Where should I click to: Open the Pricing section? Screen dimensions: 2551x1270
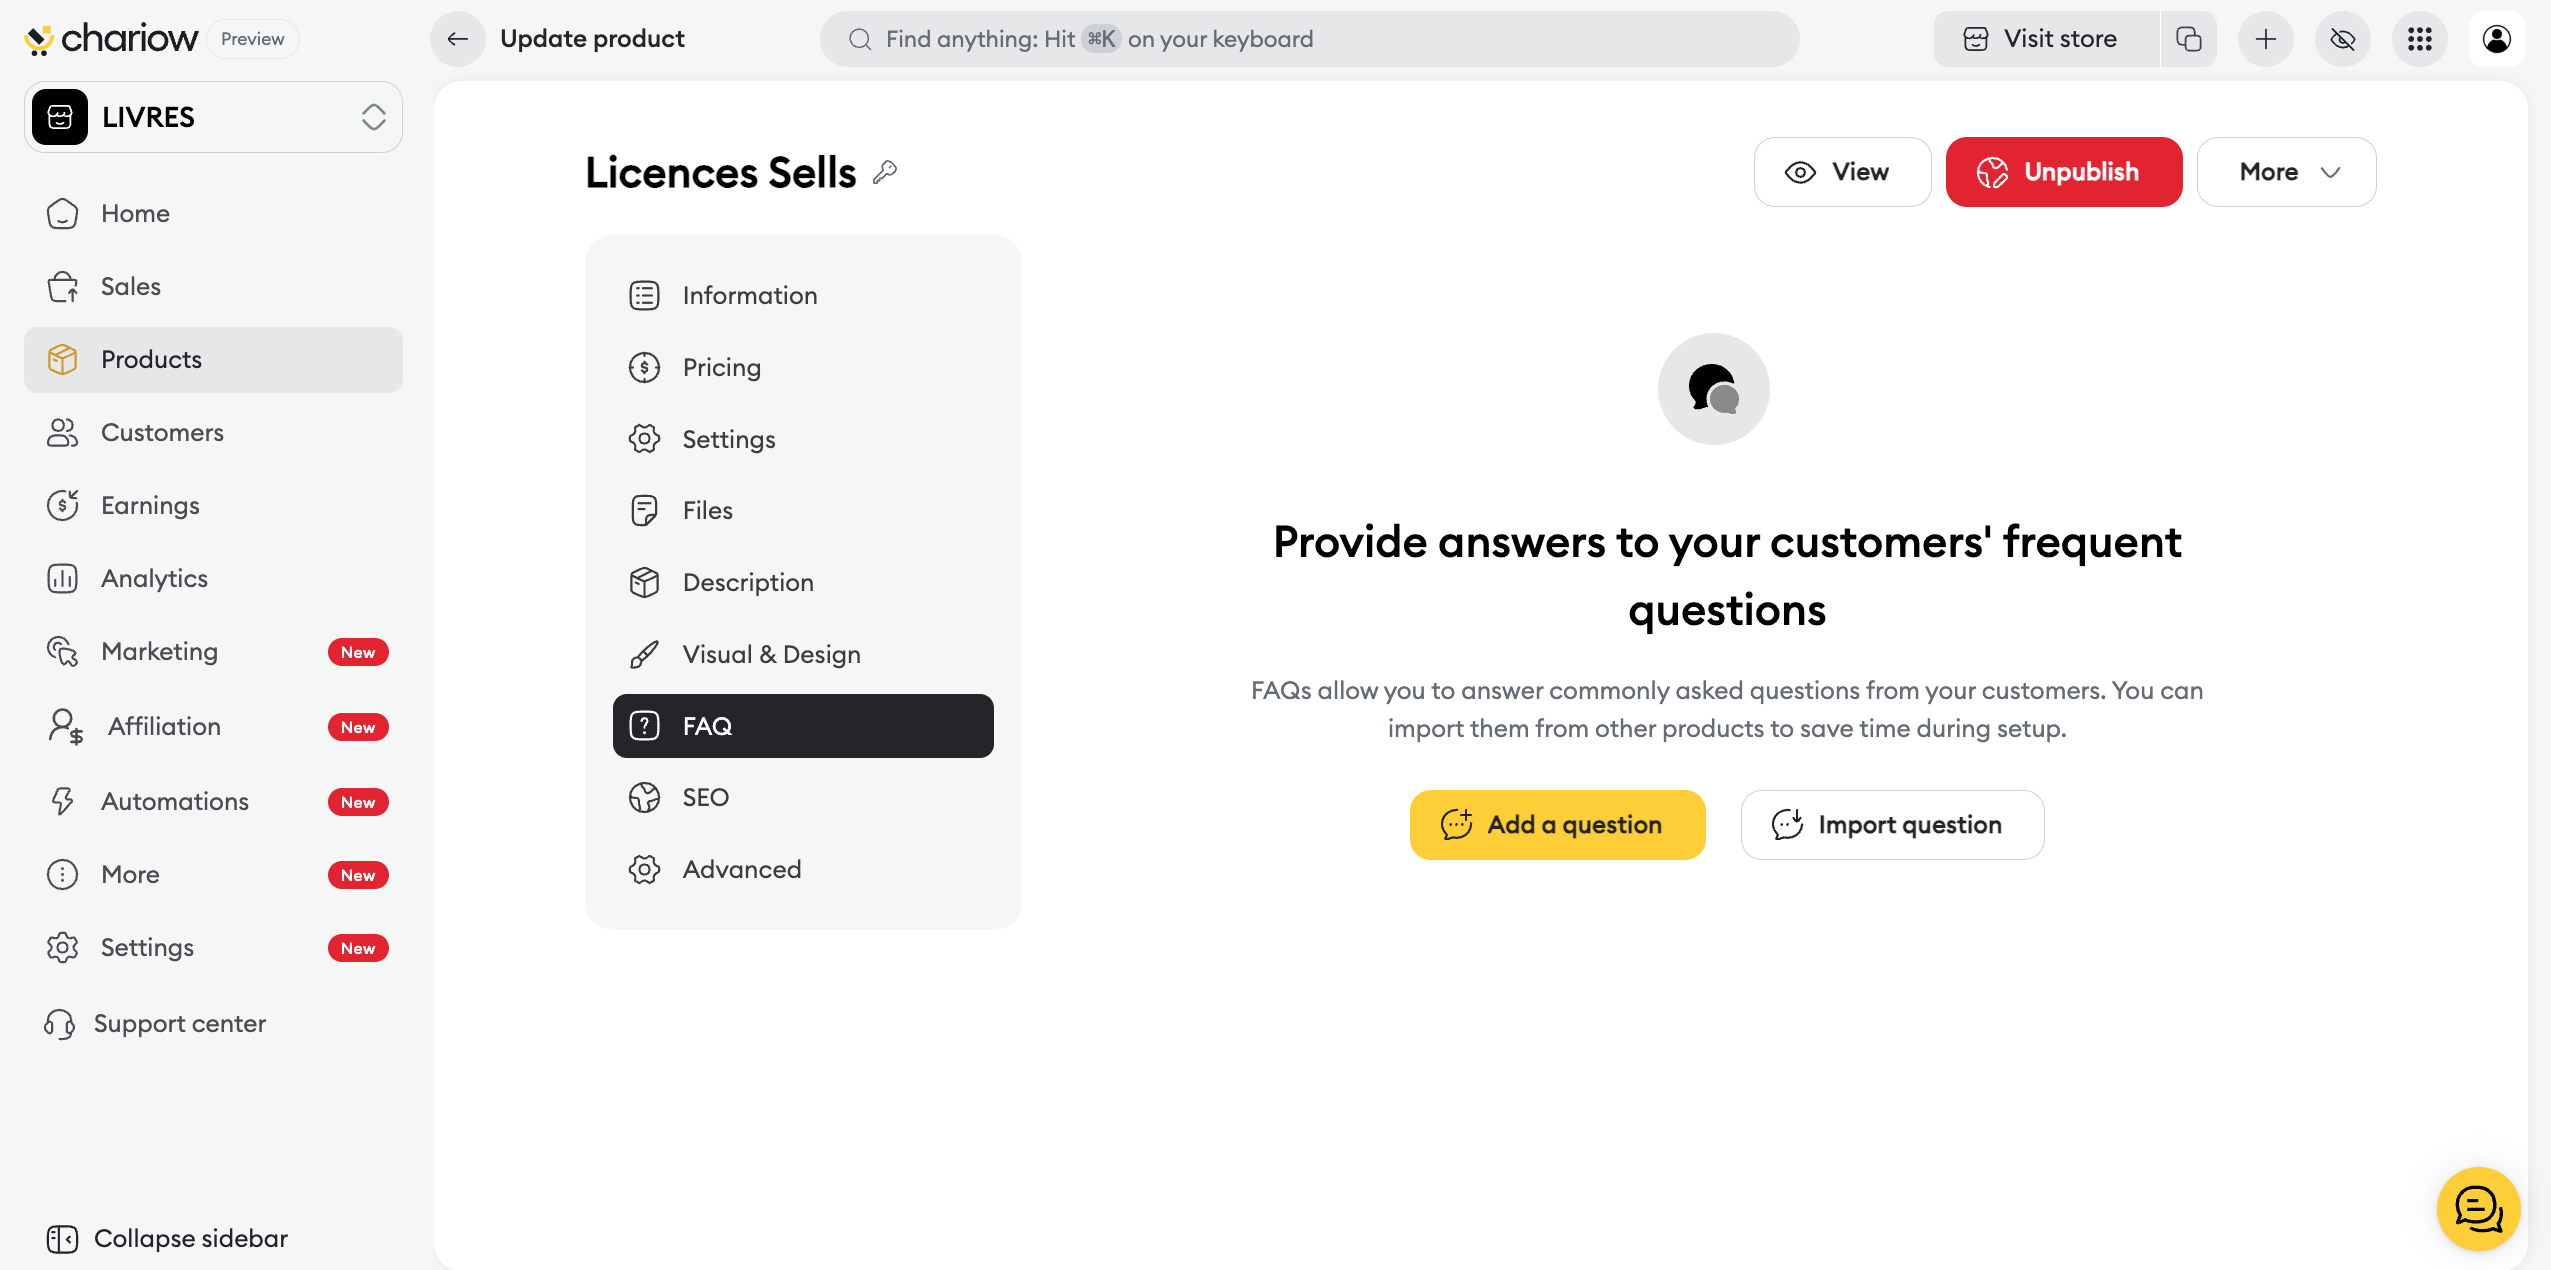point(721,367)
